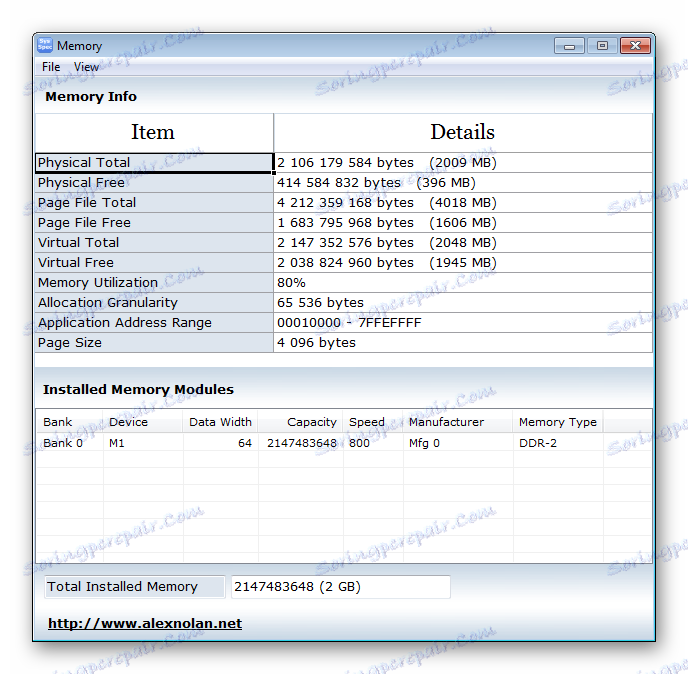Viewport: 688px width, 674px height.
Task: Sort by the Bank column header
Action: click(69, 422)
